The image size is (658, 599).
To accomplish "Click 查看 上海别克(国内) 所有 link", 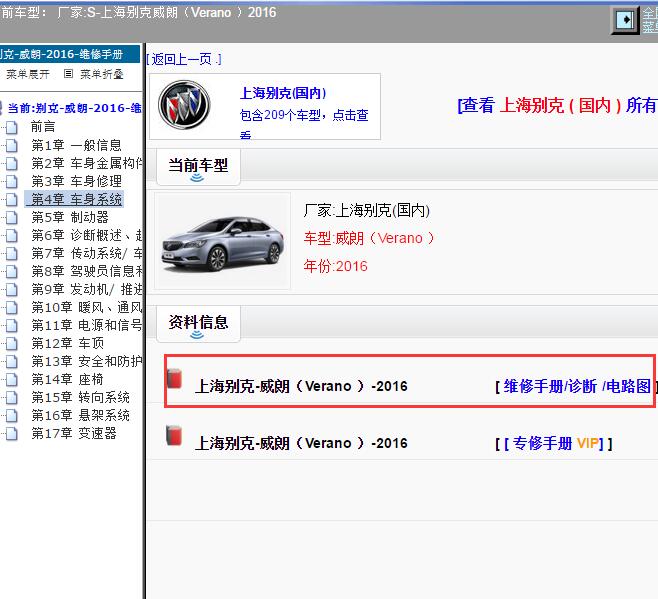I will pos(557,105).
